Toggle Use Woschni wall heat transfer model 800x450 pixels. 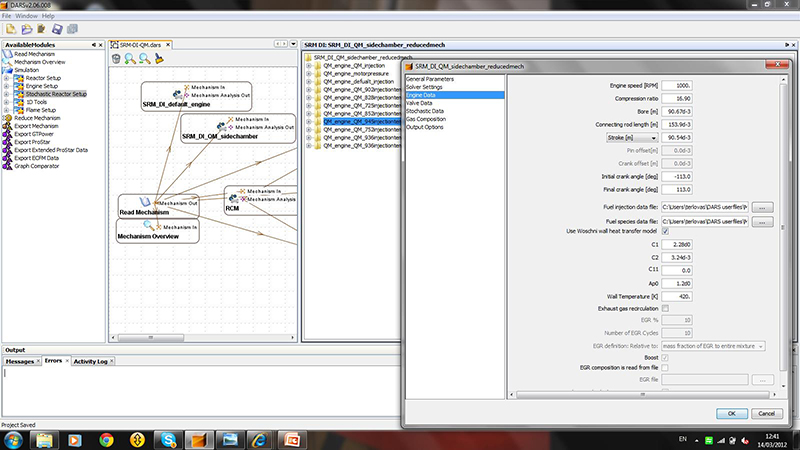click(x=665, y=231)
